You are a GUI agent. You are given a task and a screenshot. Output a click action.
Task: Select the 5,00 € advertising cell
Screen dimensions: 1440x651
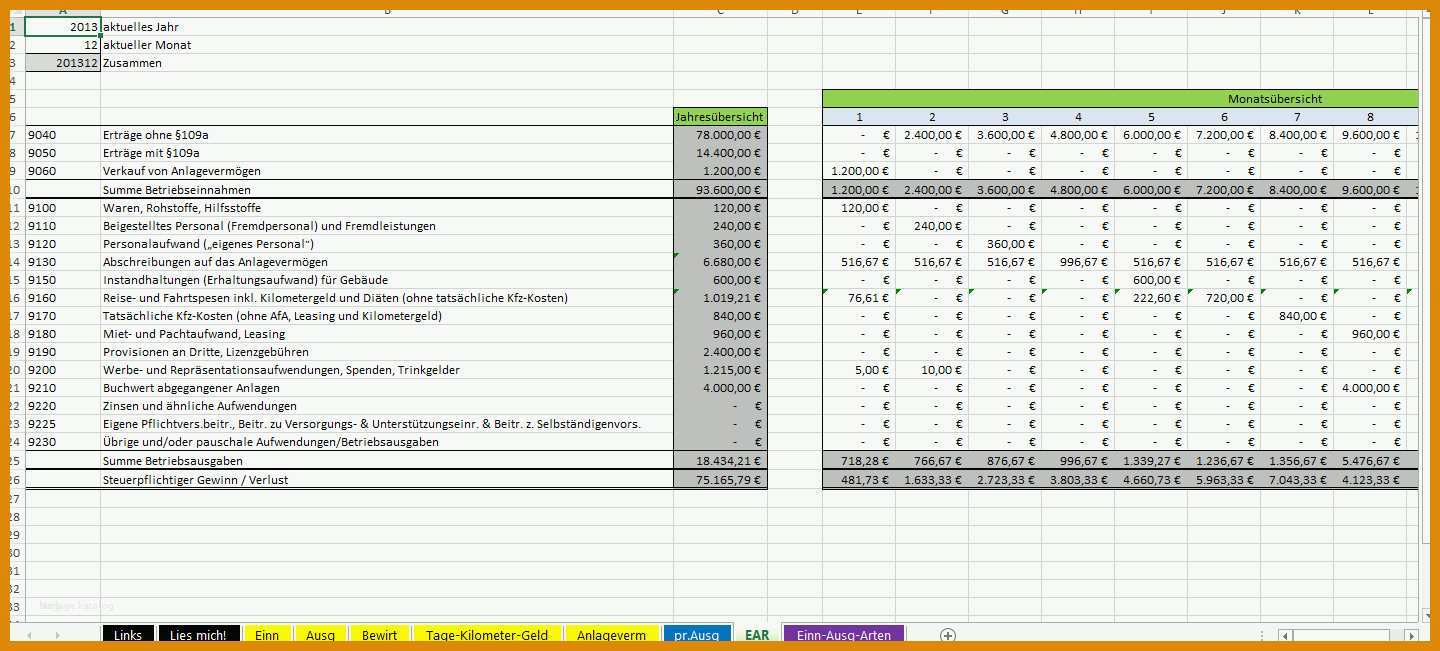[859, 370]
